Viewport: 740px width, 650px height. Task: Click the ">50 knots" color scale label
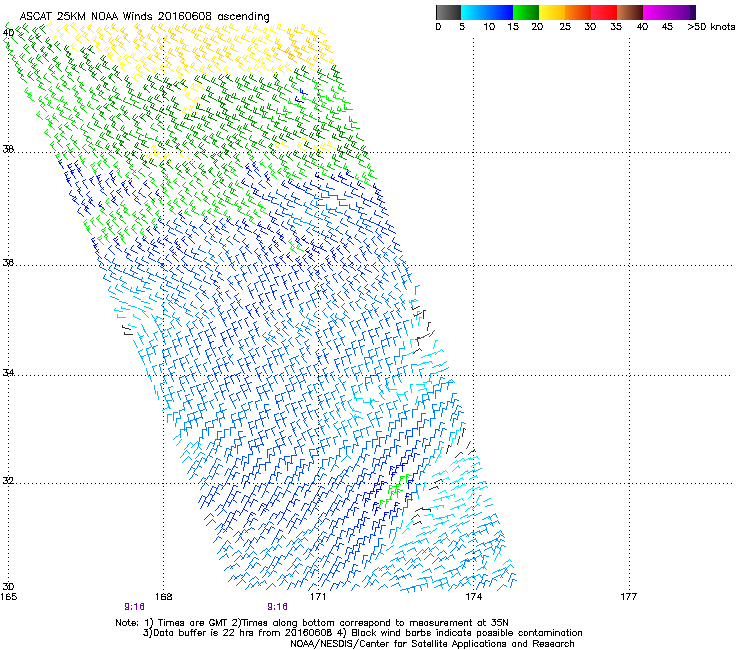pyautogui.click(x=711, y=27)
